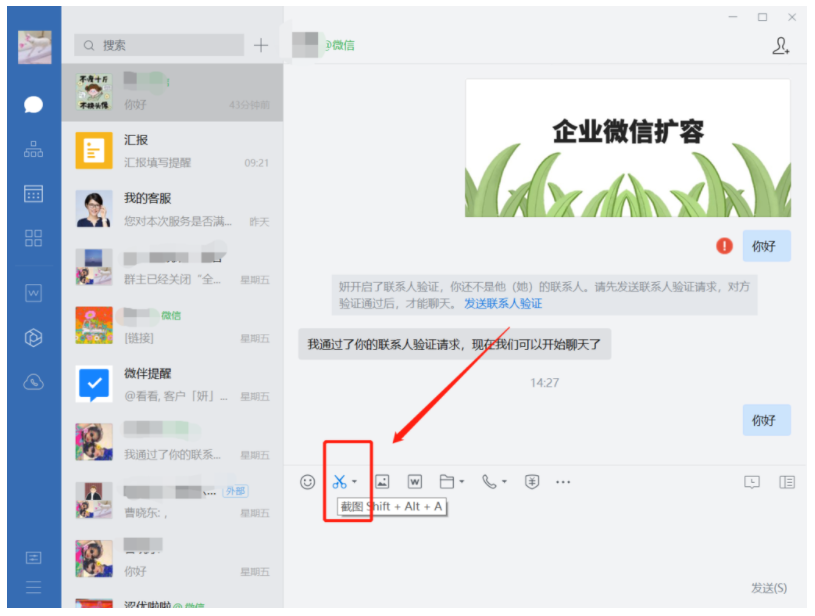The width and height of the screenshot is (815, 616).
Task: Open the Contacts organization chart icon
Action: [33, 149]
